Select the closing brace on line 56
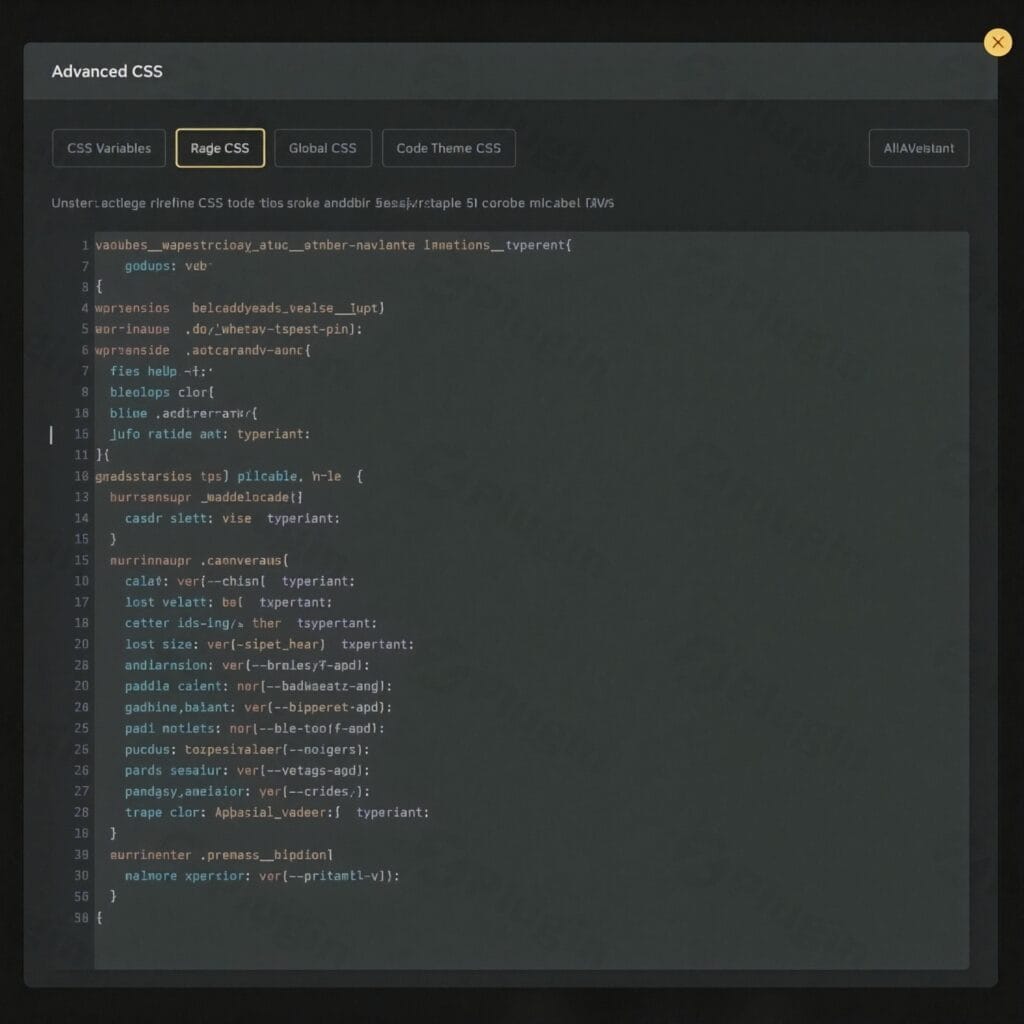Image resolution: width=1024 pixels, height=1024 pixels. (x=113, y=896)
